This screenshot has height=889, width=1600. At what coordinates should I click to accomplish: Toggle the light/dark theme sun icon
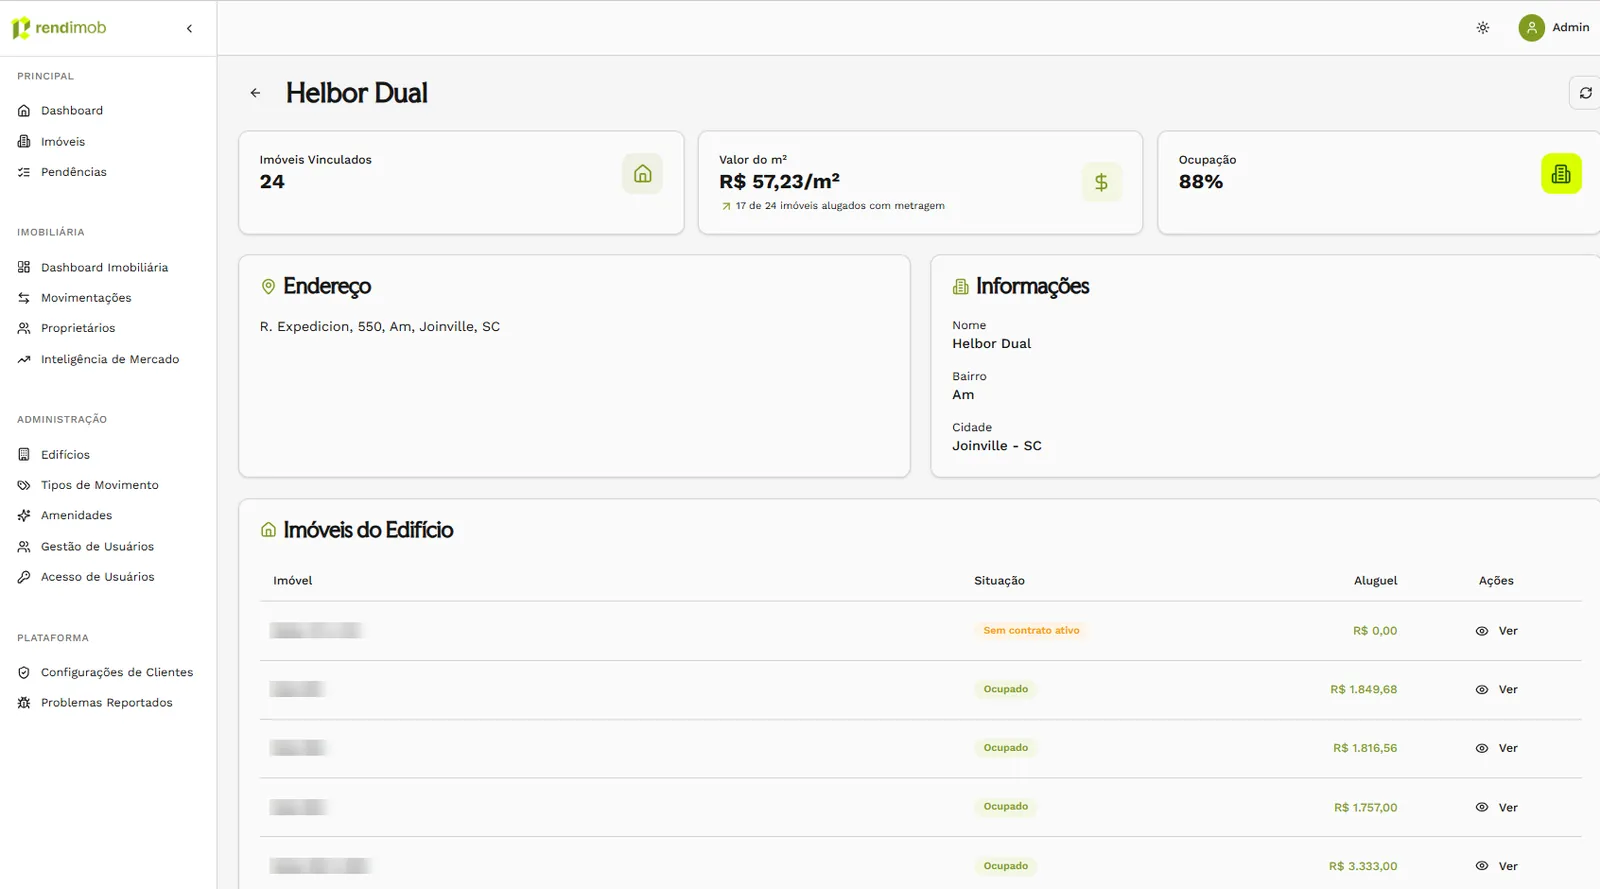tap(1483, 28)
